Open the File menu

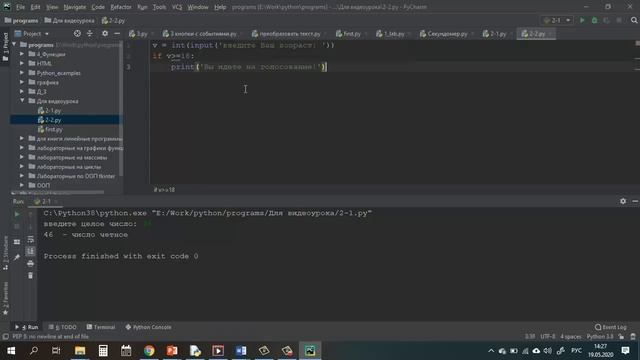(x=20, y=7)
